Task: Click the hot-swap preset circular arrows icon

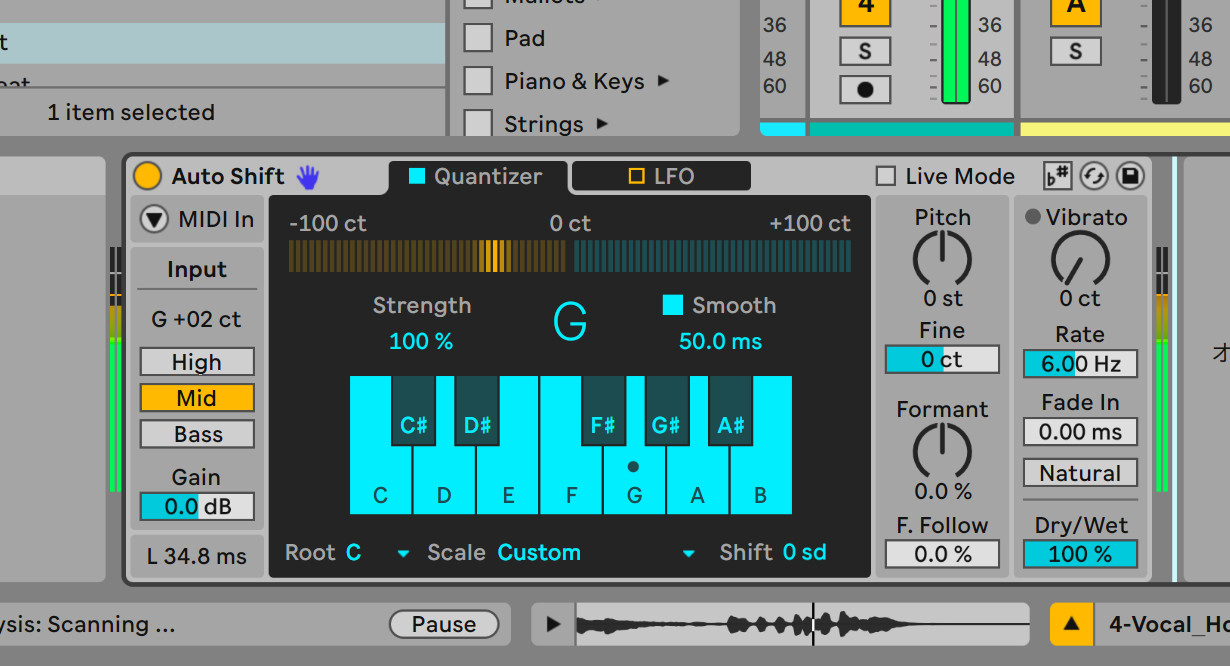Action: coord(1094,176)
